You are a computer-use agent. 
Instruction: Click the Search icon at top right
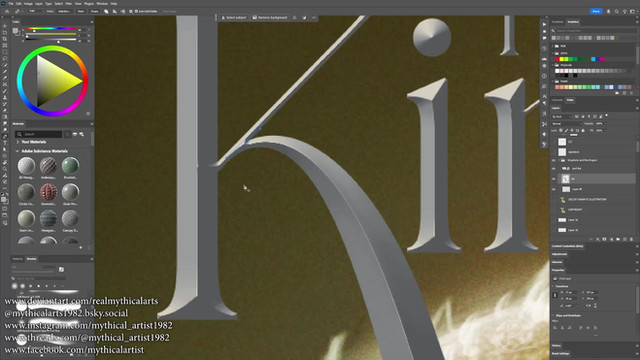(617, 11)
